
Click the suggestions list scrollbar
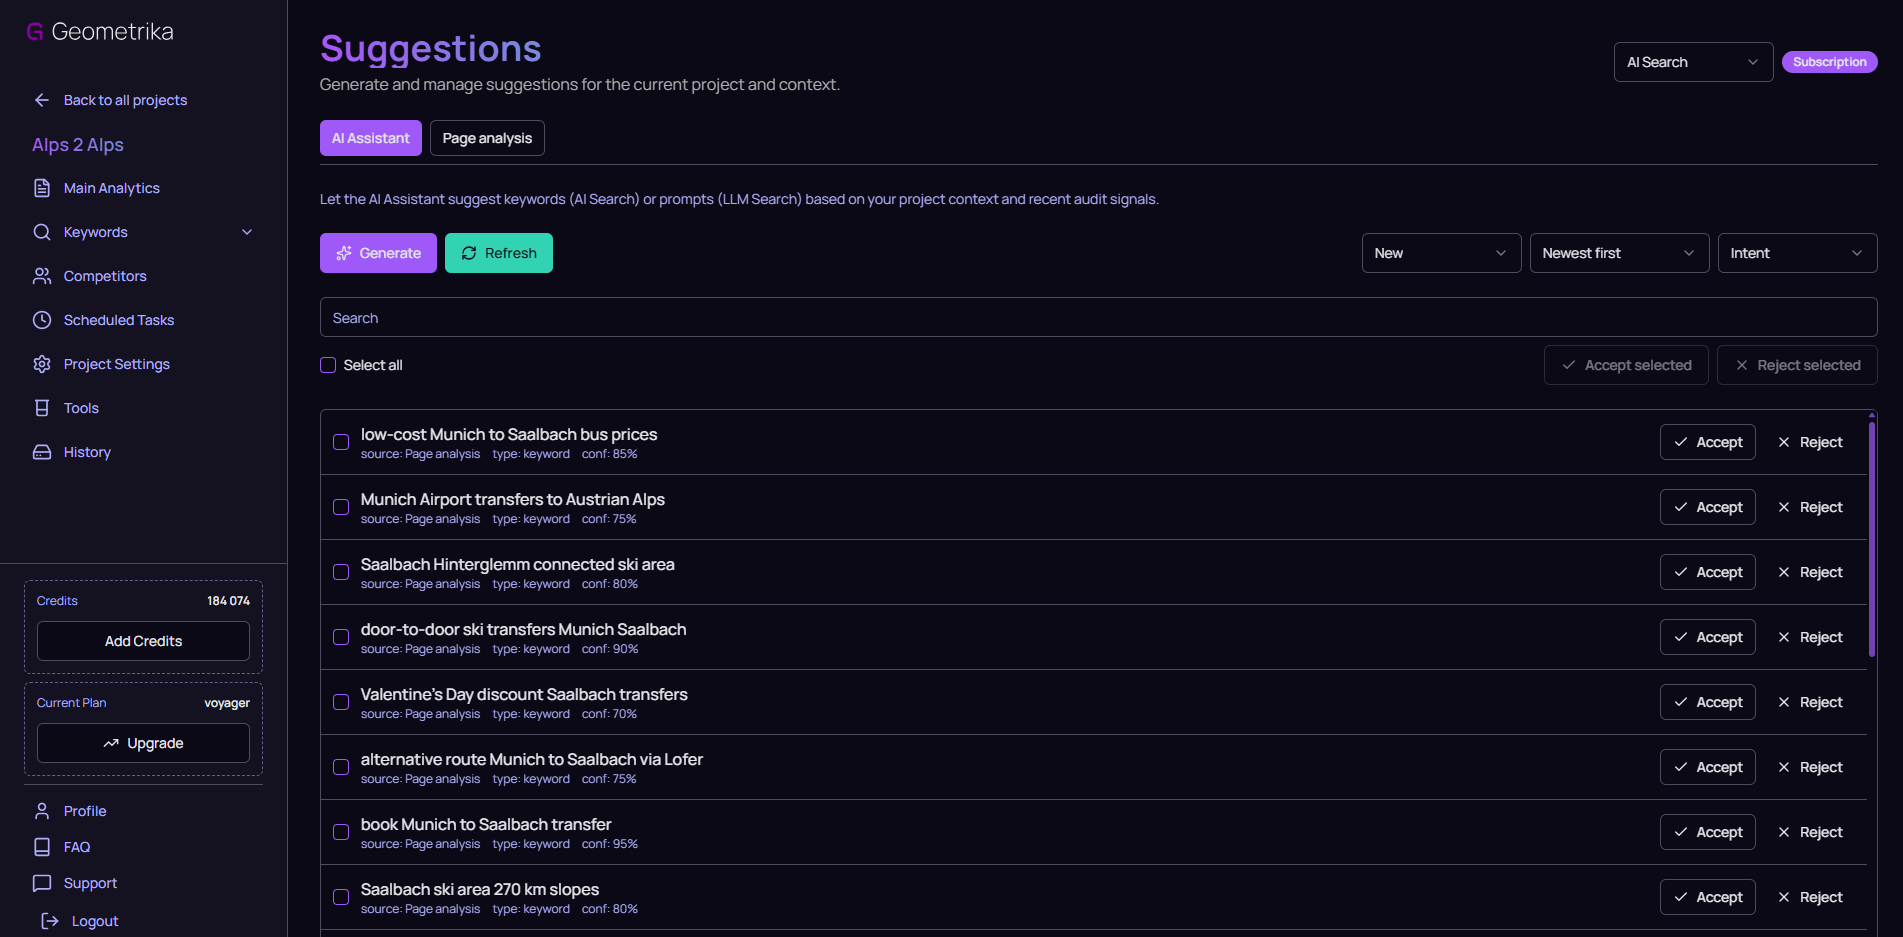click(x=1871, y=540)
